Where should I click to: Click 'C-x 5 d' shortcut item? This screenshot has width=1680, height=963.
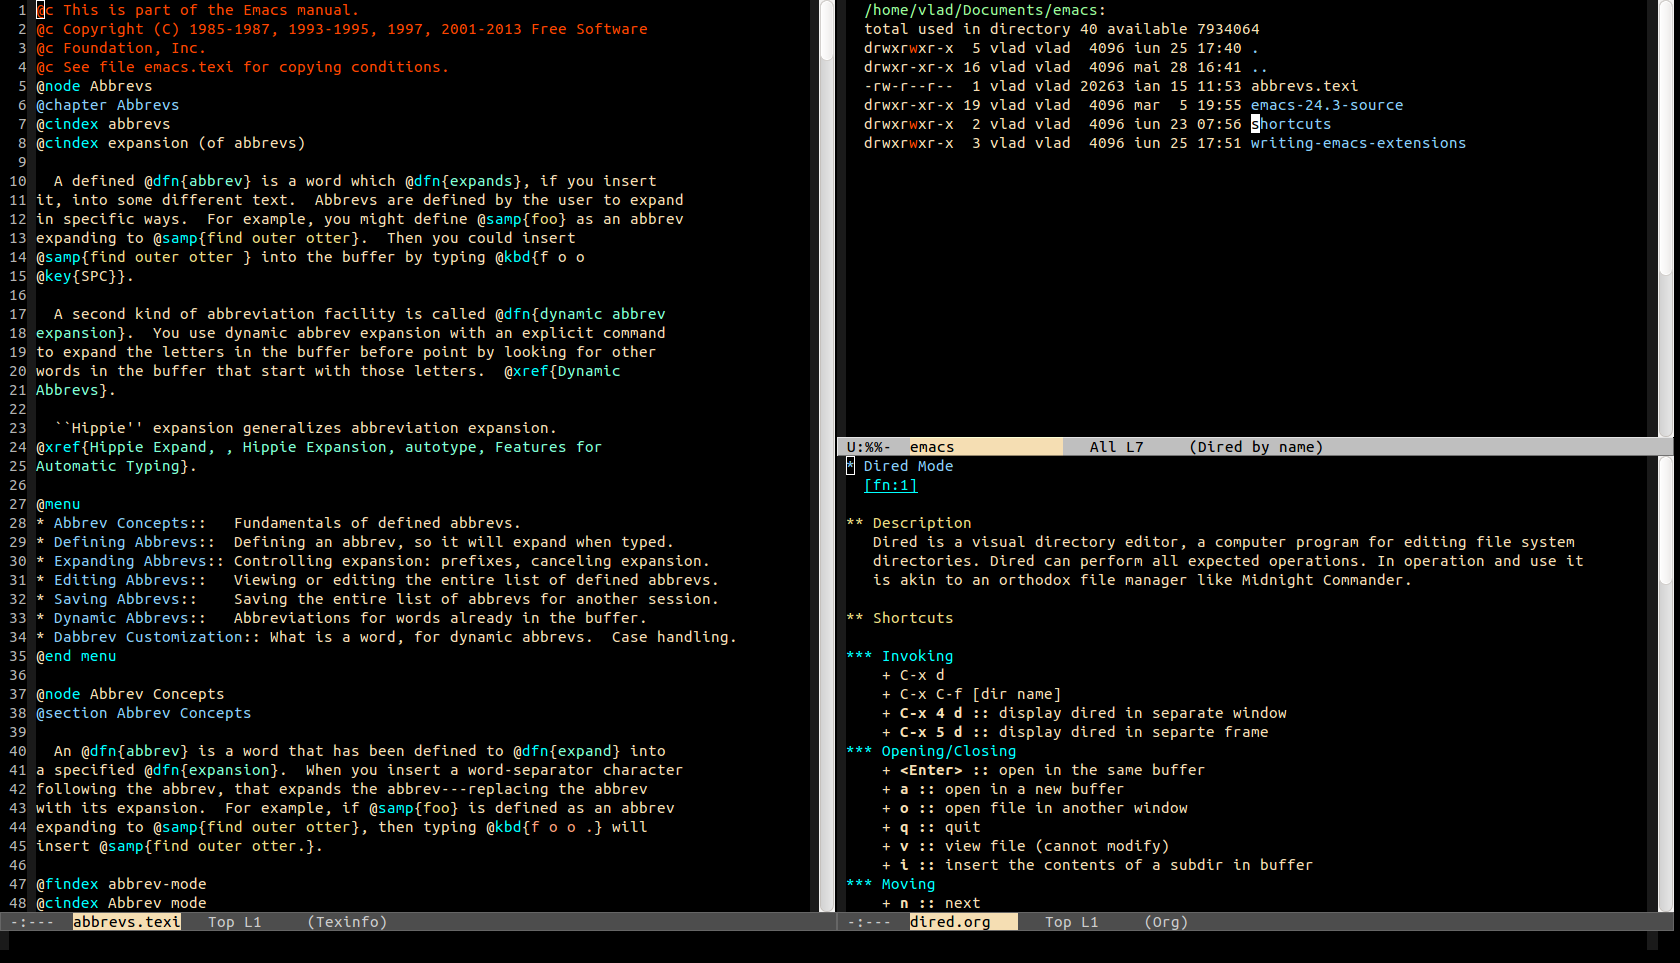coord(1075,732)
